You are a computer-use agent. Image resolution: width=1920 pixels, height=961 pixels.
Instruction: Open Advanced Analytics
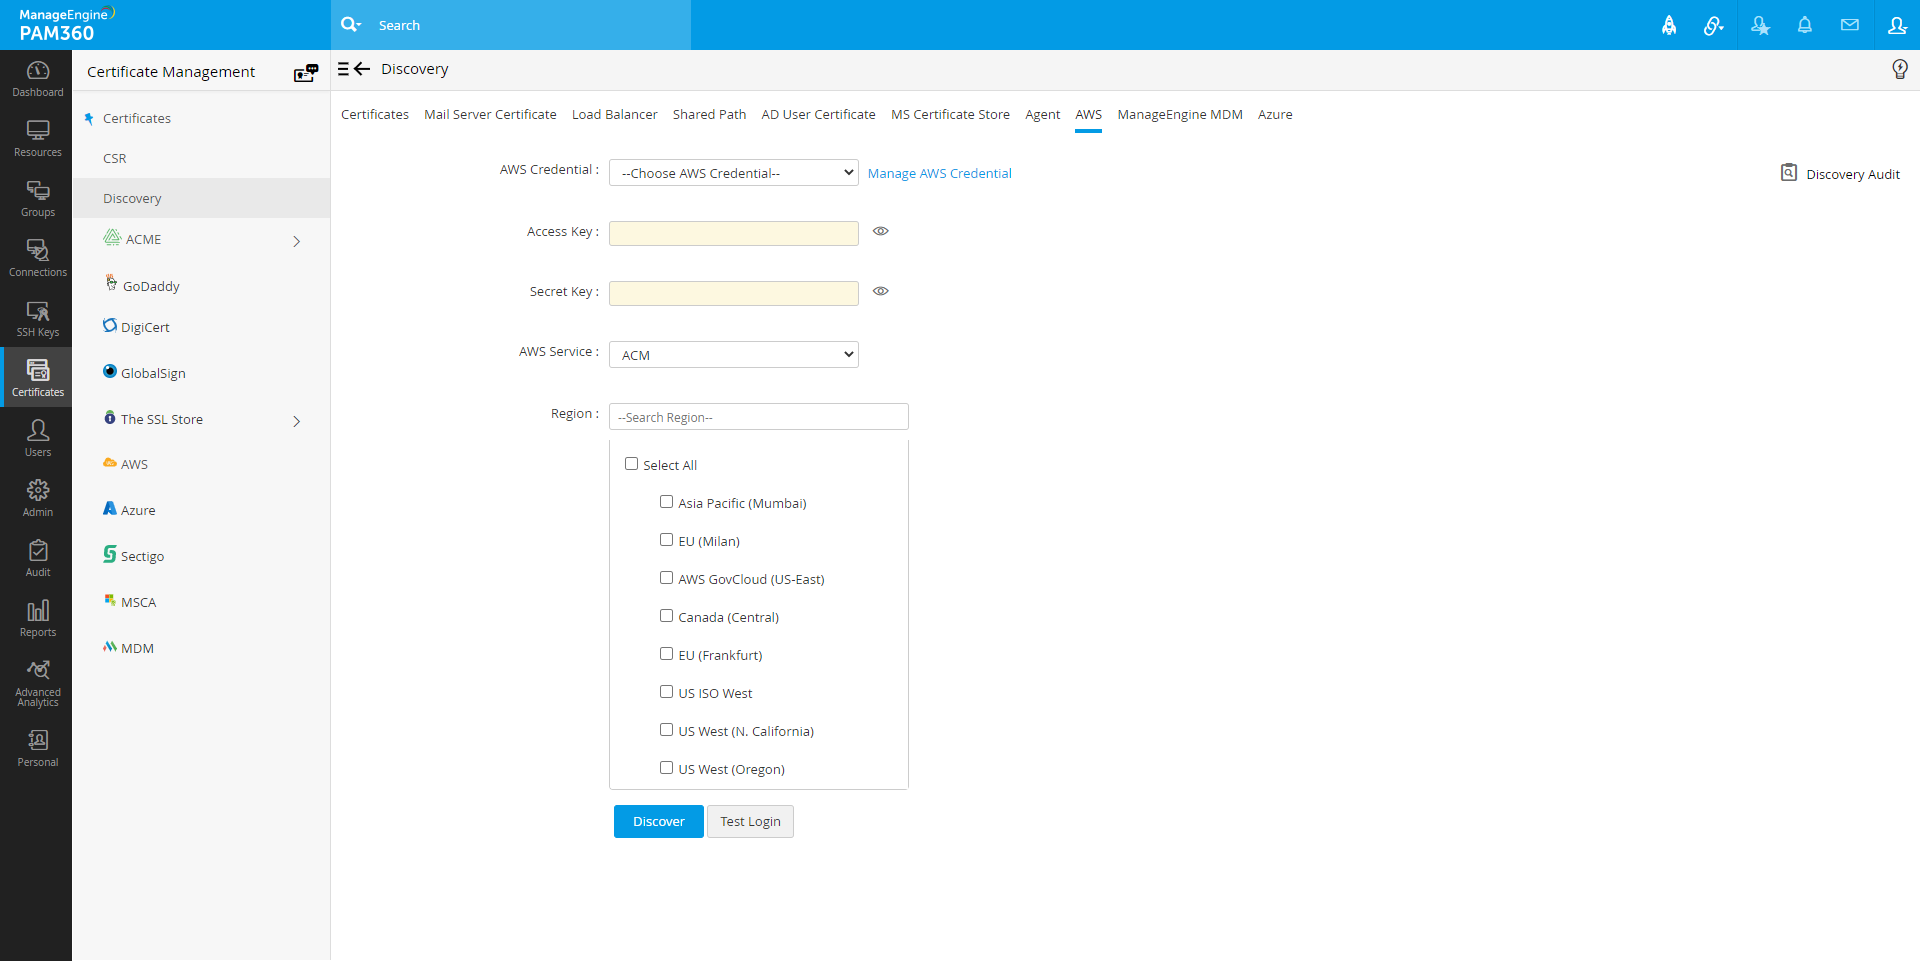coord(37,682)
